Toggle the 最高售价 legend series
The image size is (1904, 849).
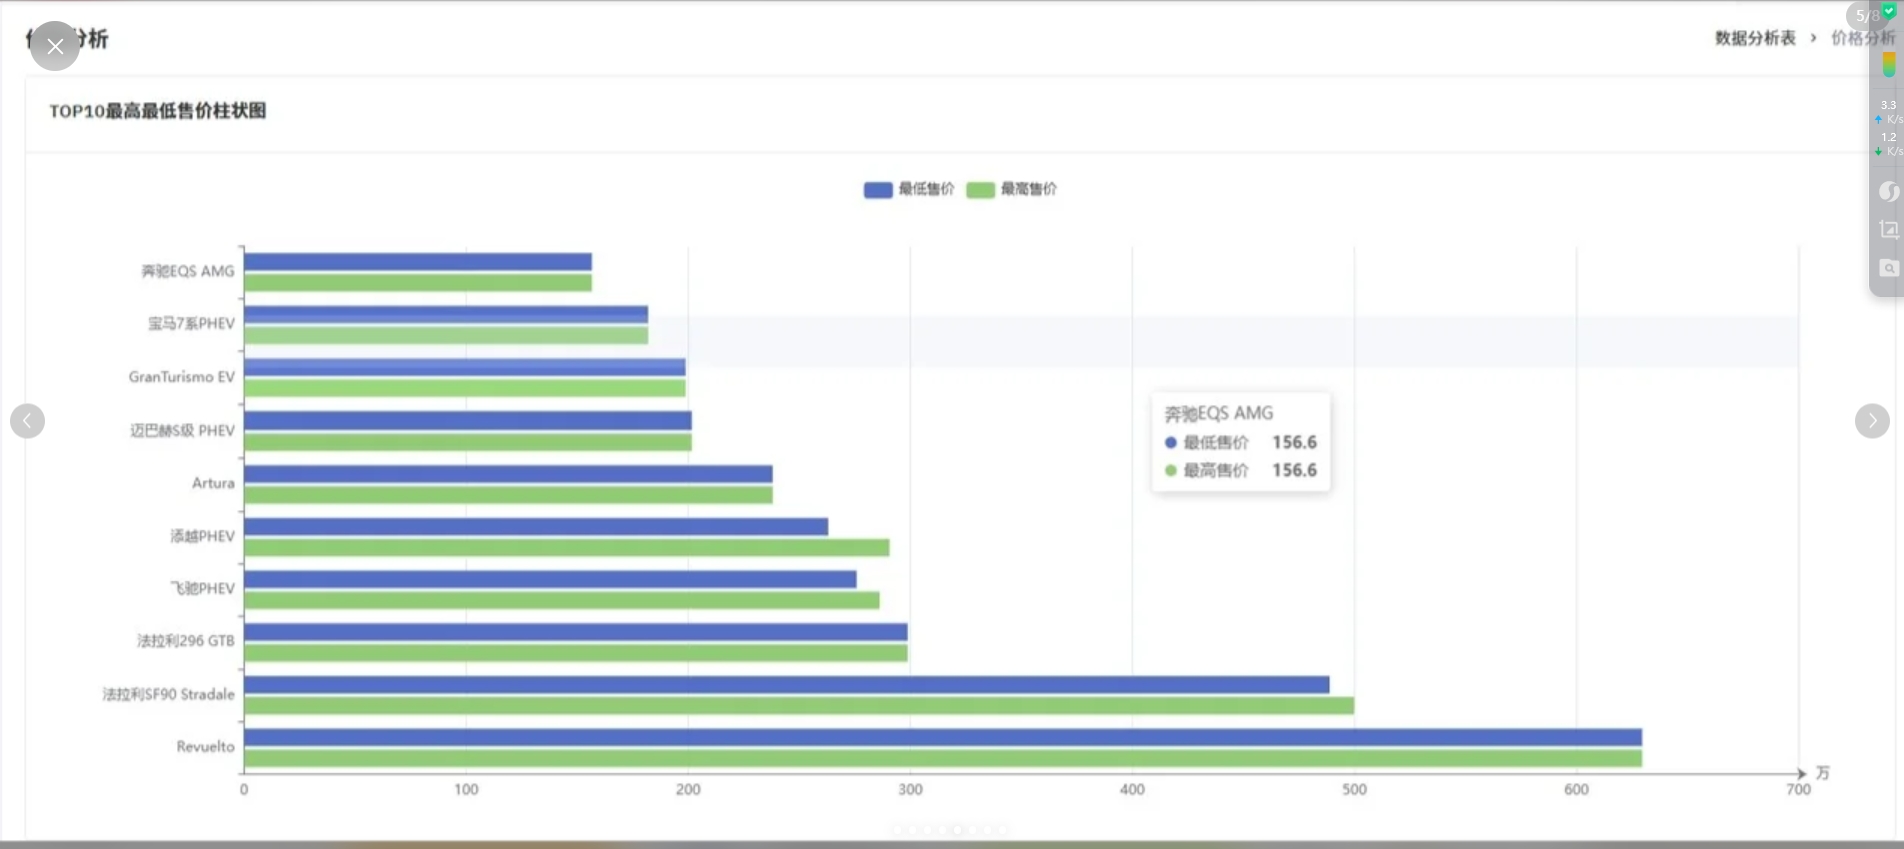click(1012, 189)
